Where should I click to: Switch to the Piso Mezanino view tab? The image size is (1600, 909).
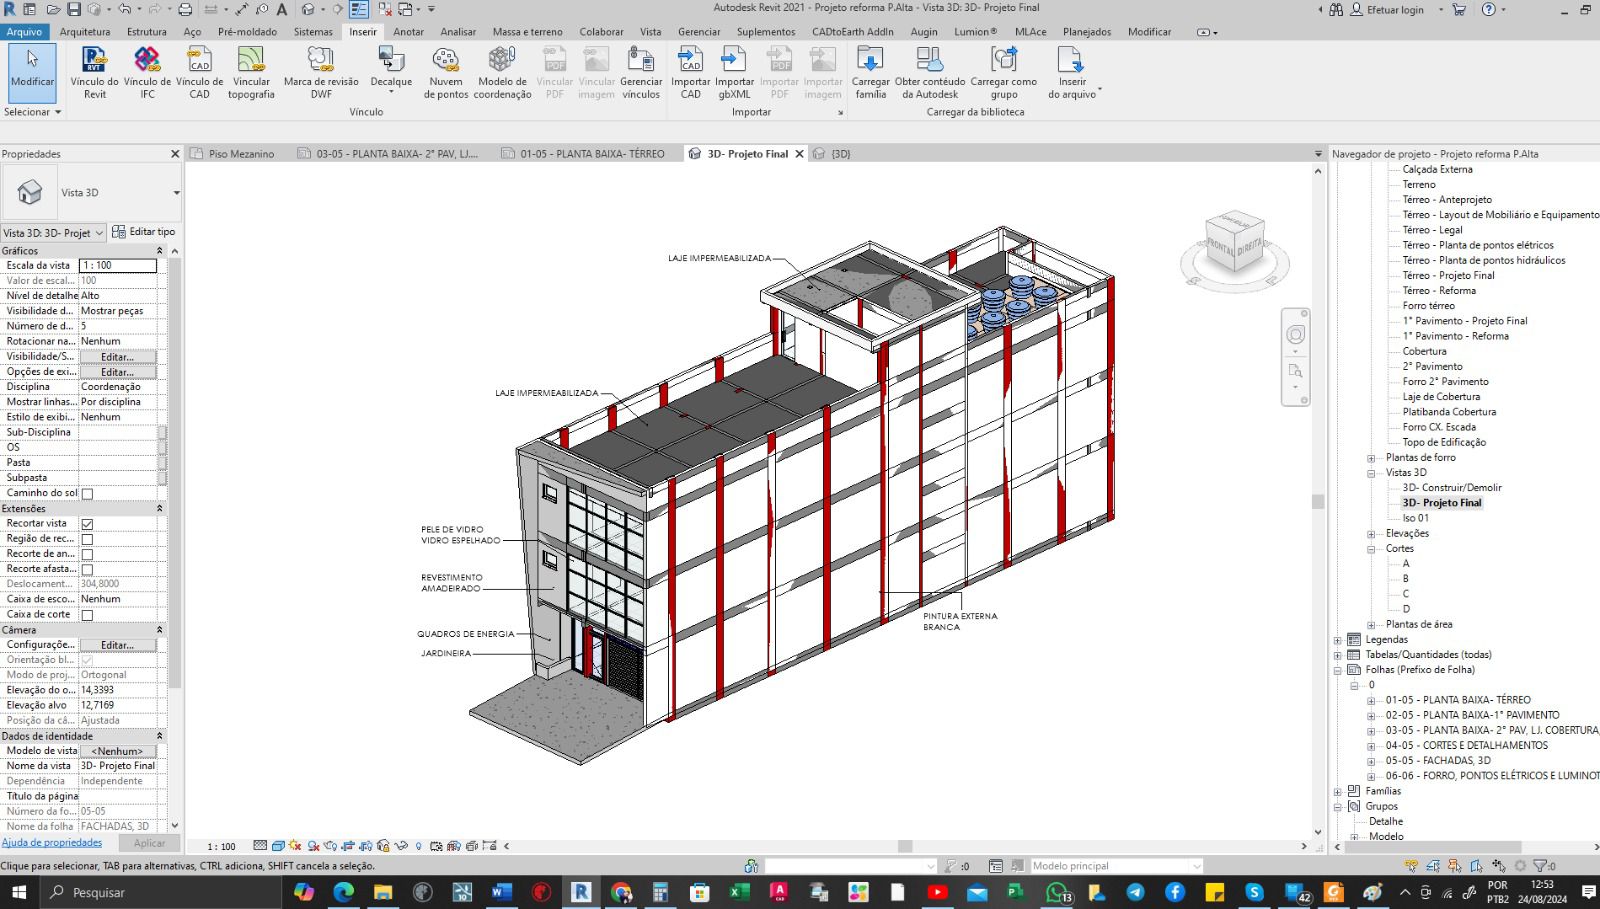[241, 154]
